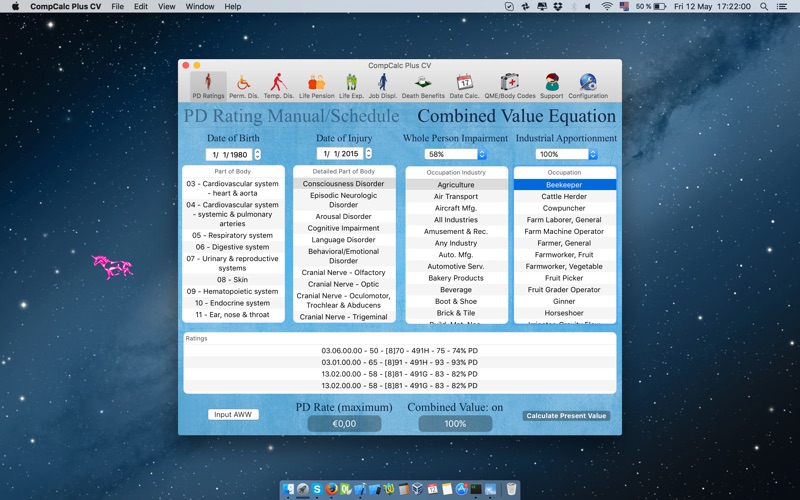Image resolution: width=800 pixels, height=500 pixels.
Task: Select Cranial Nerve - Optic row
Action: coord(344,284)
